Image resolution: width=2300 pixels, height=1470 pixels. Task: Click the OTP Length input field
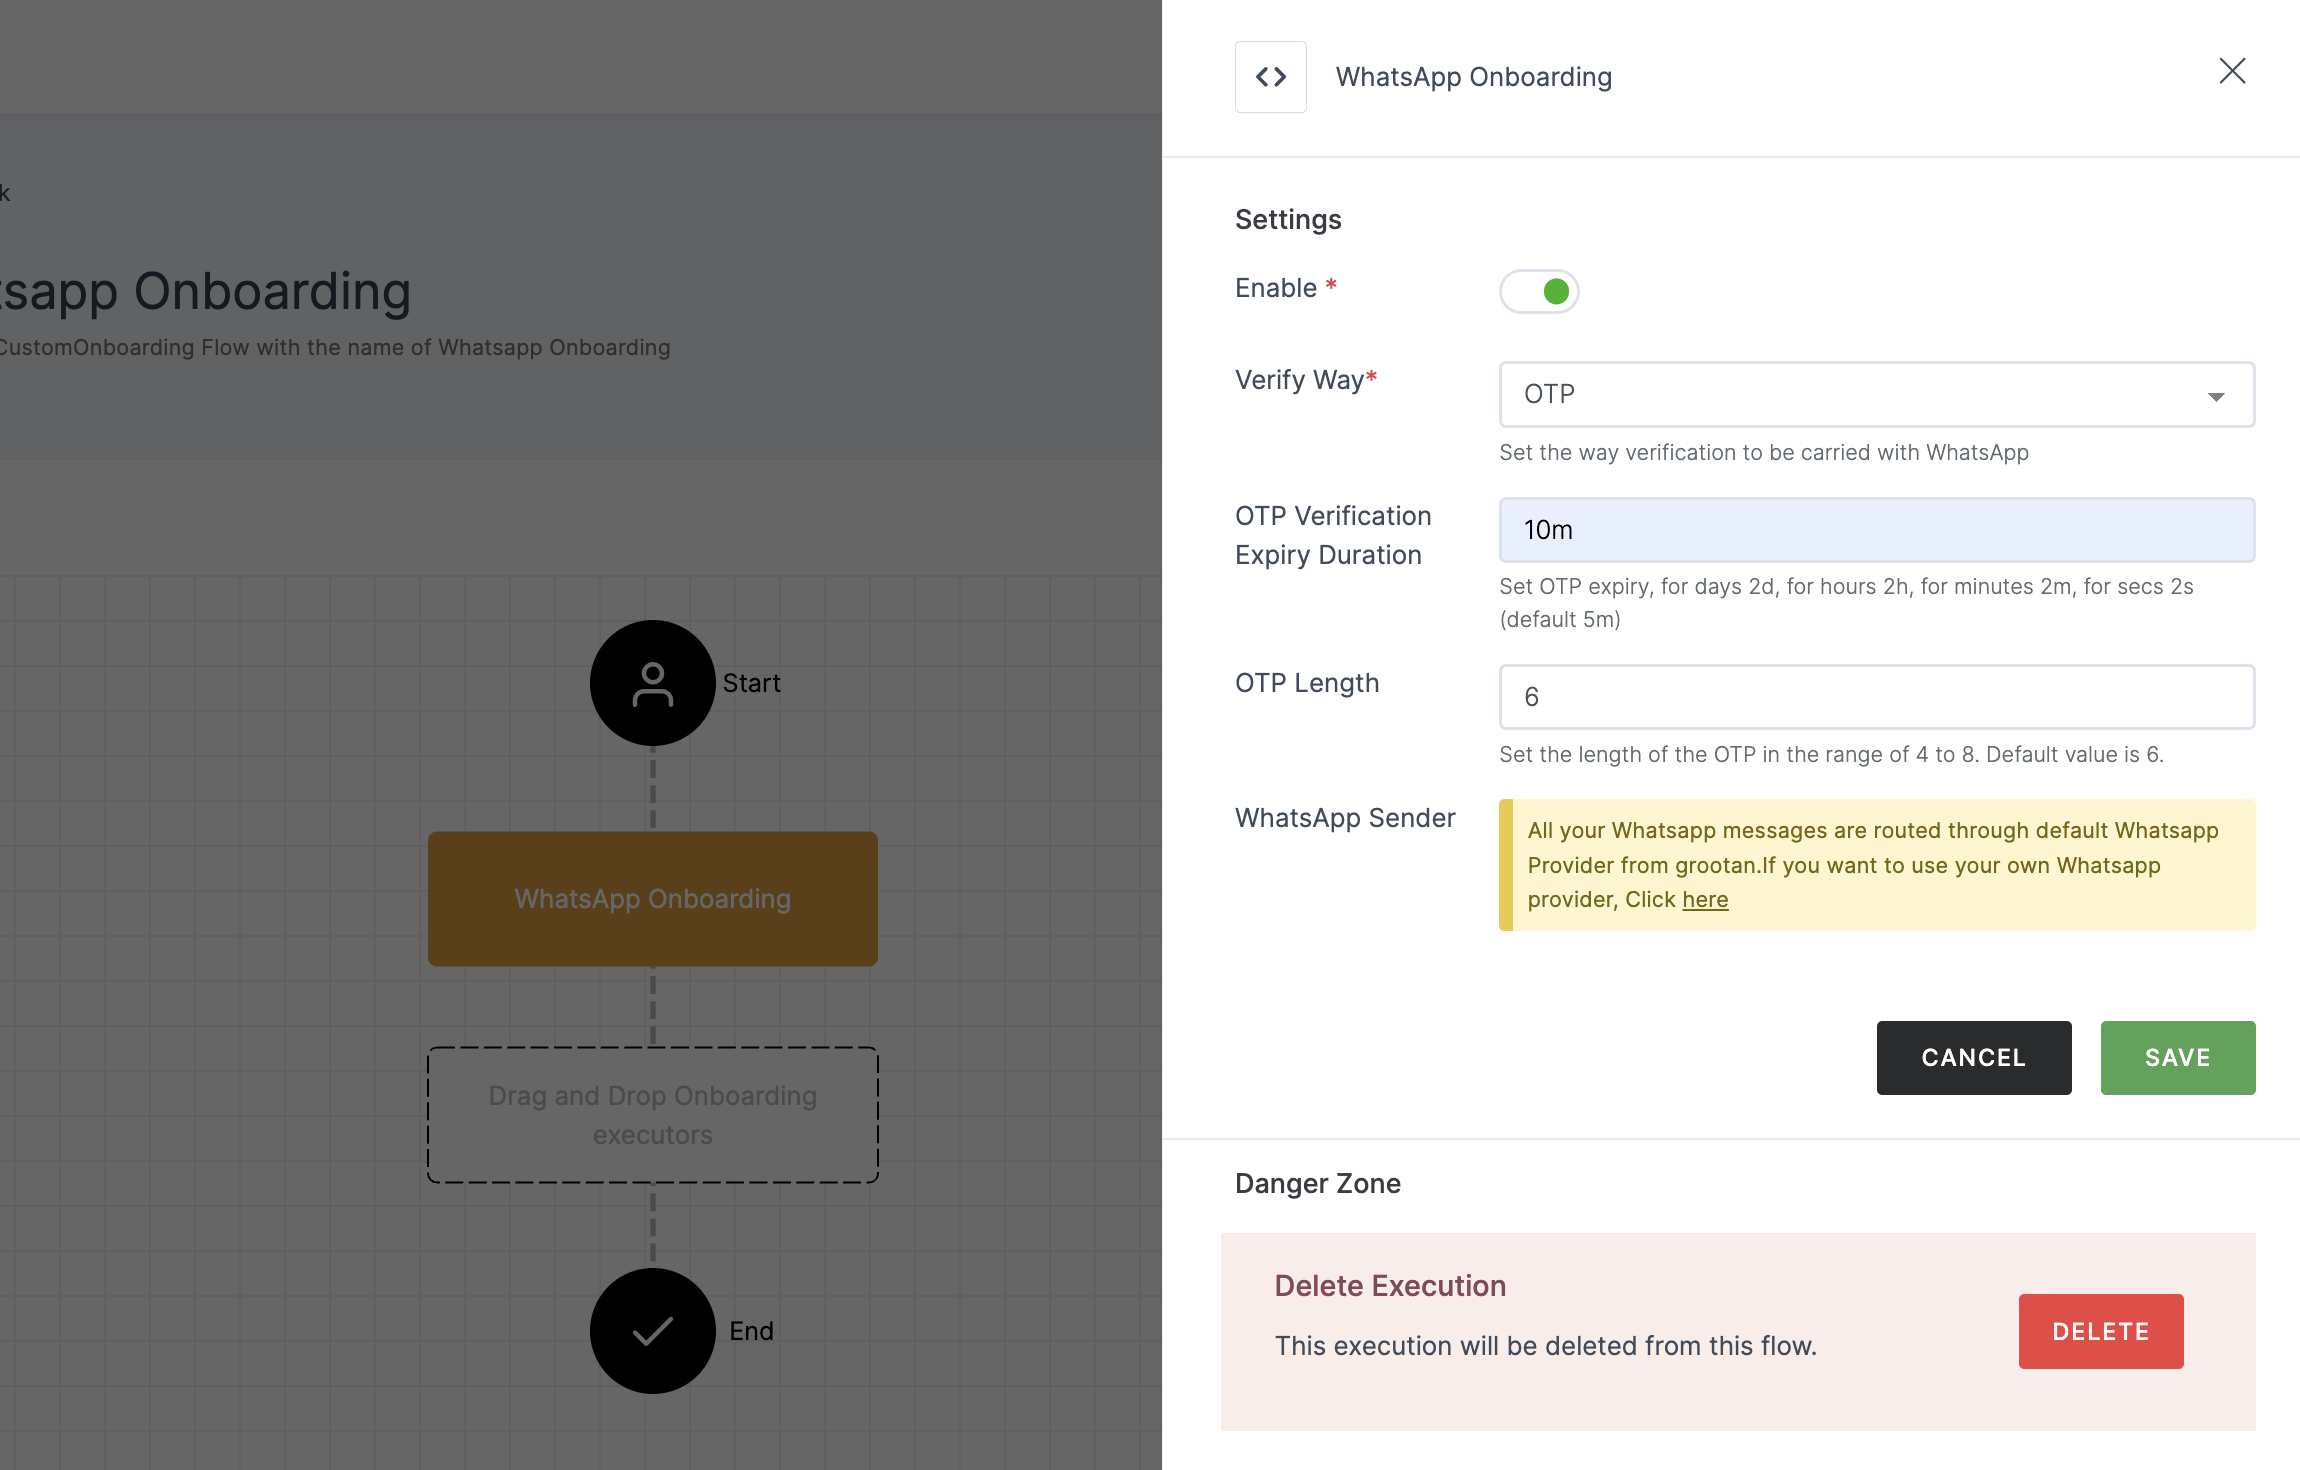pyautogui.click(x=1876, y=696)
